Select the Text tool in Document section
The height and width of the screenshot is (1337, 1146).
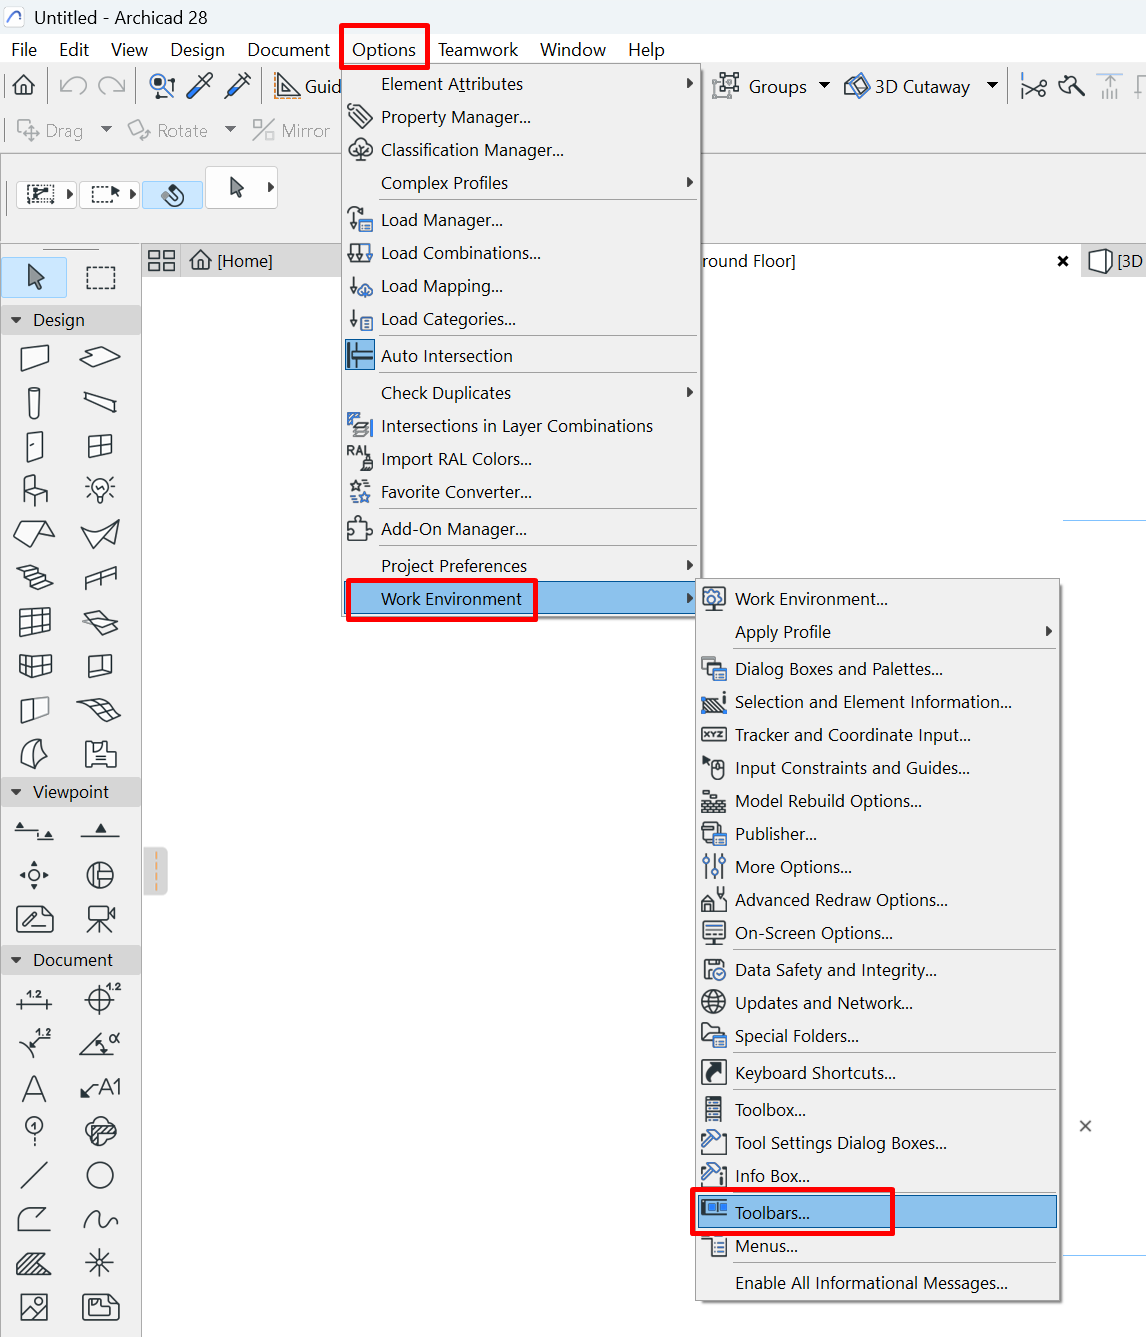(35, 1088)
